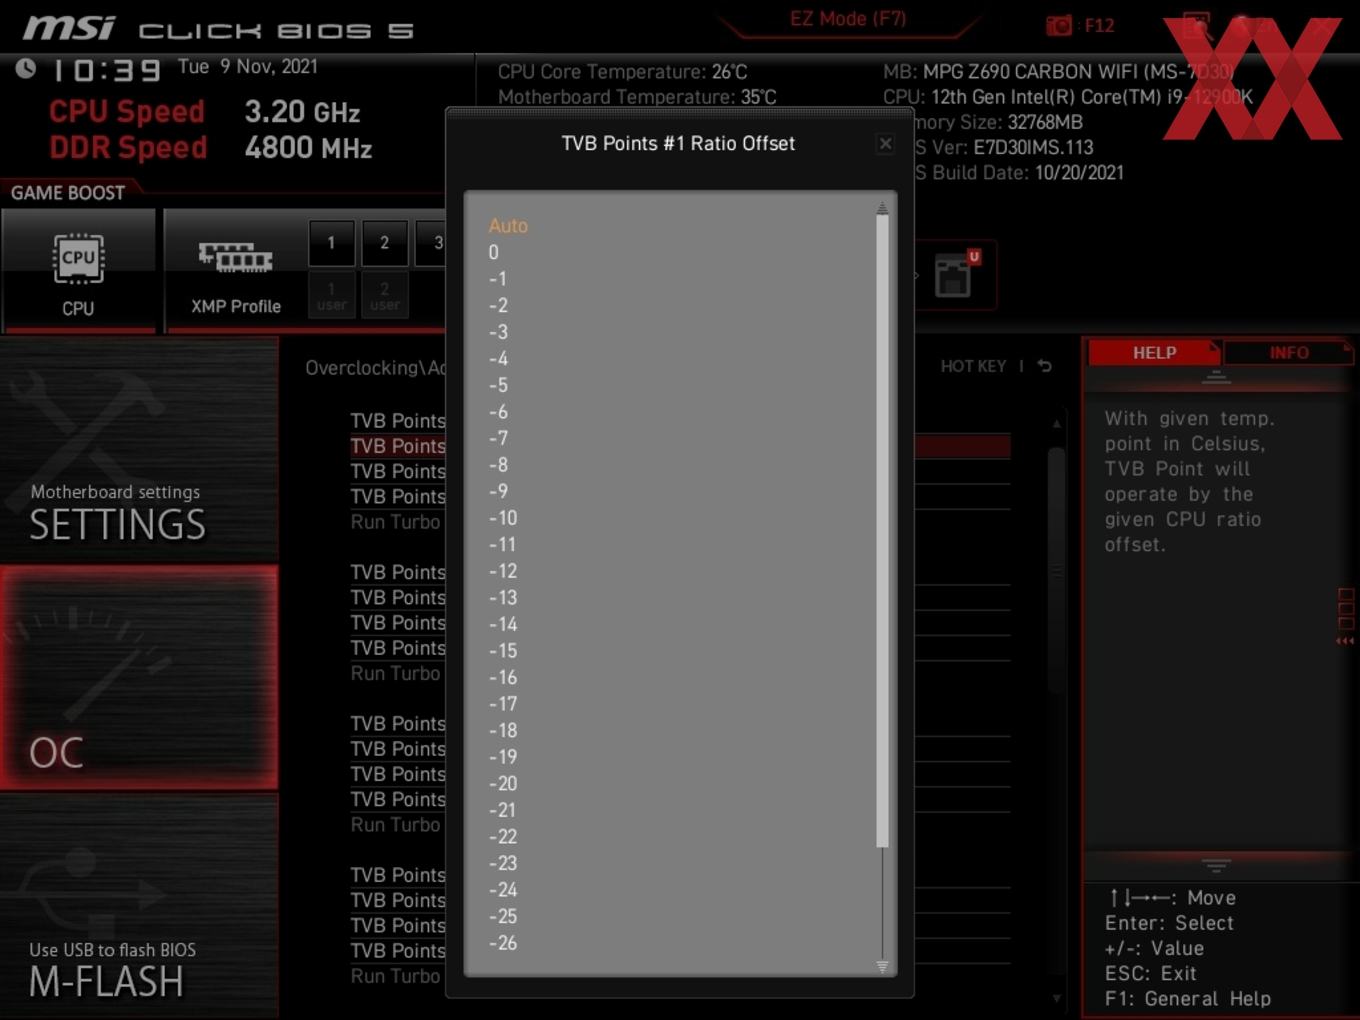Screen dimensions: 1360x1020
Task: Select user profile 2 button
Action: 384,295
